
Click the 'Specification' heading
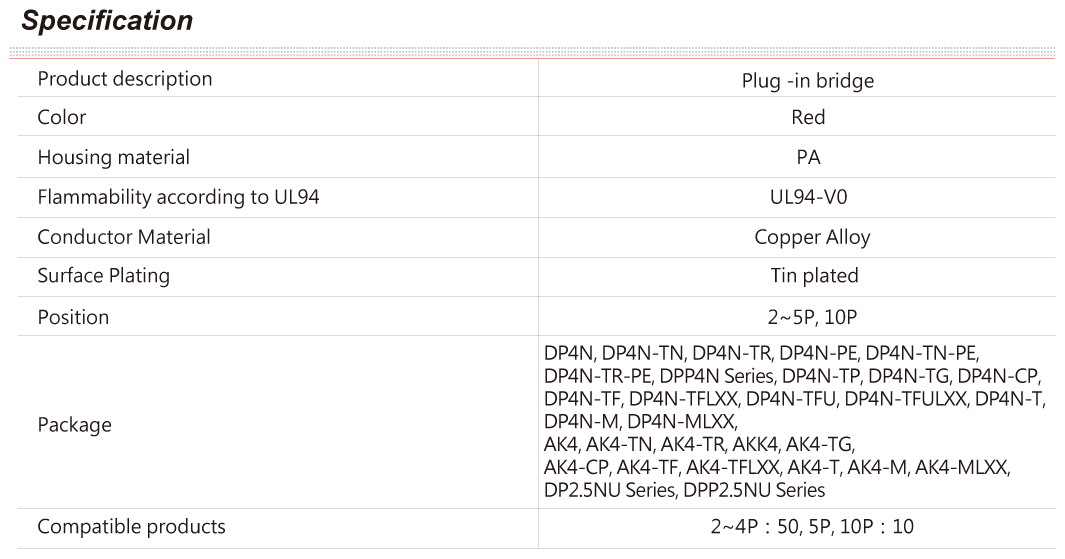(x=107, y=21)
